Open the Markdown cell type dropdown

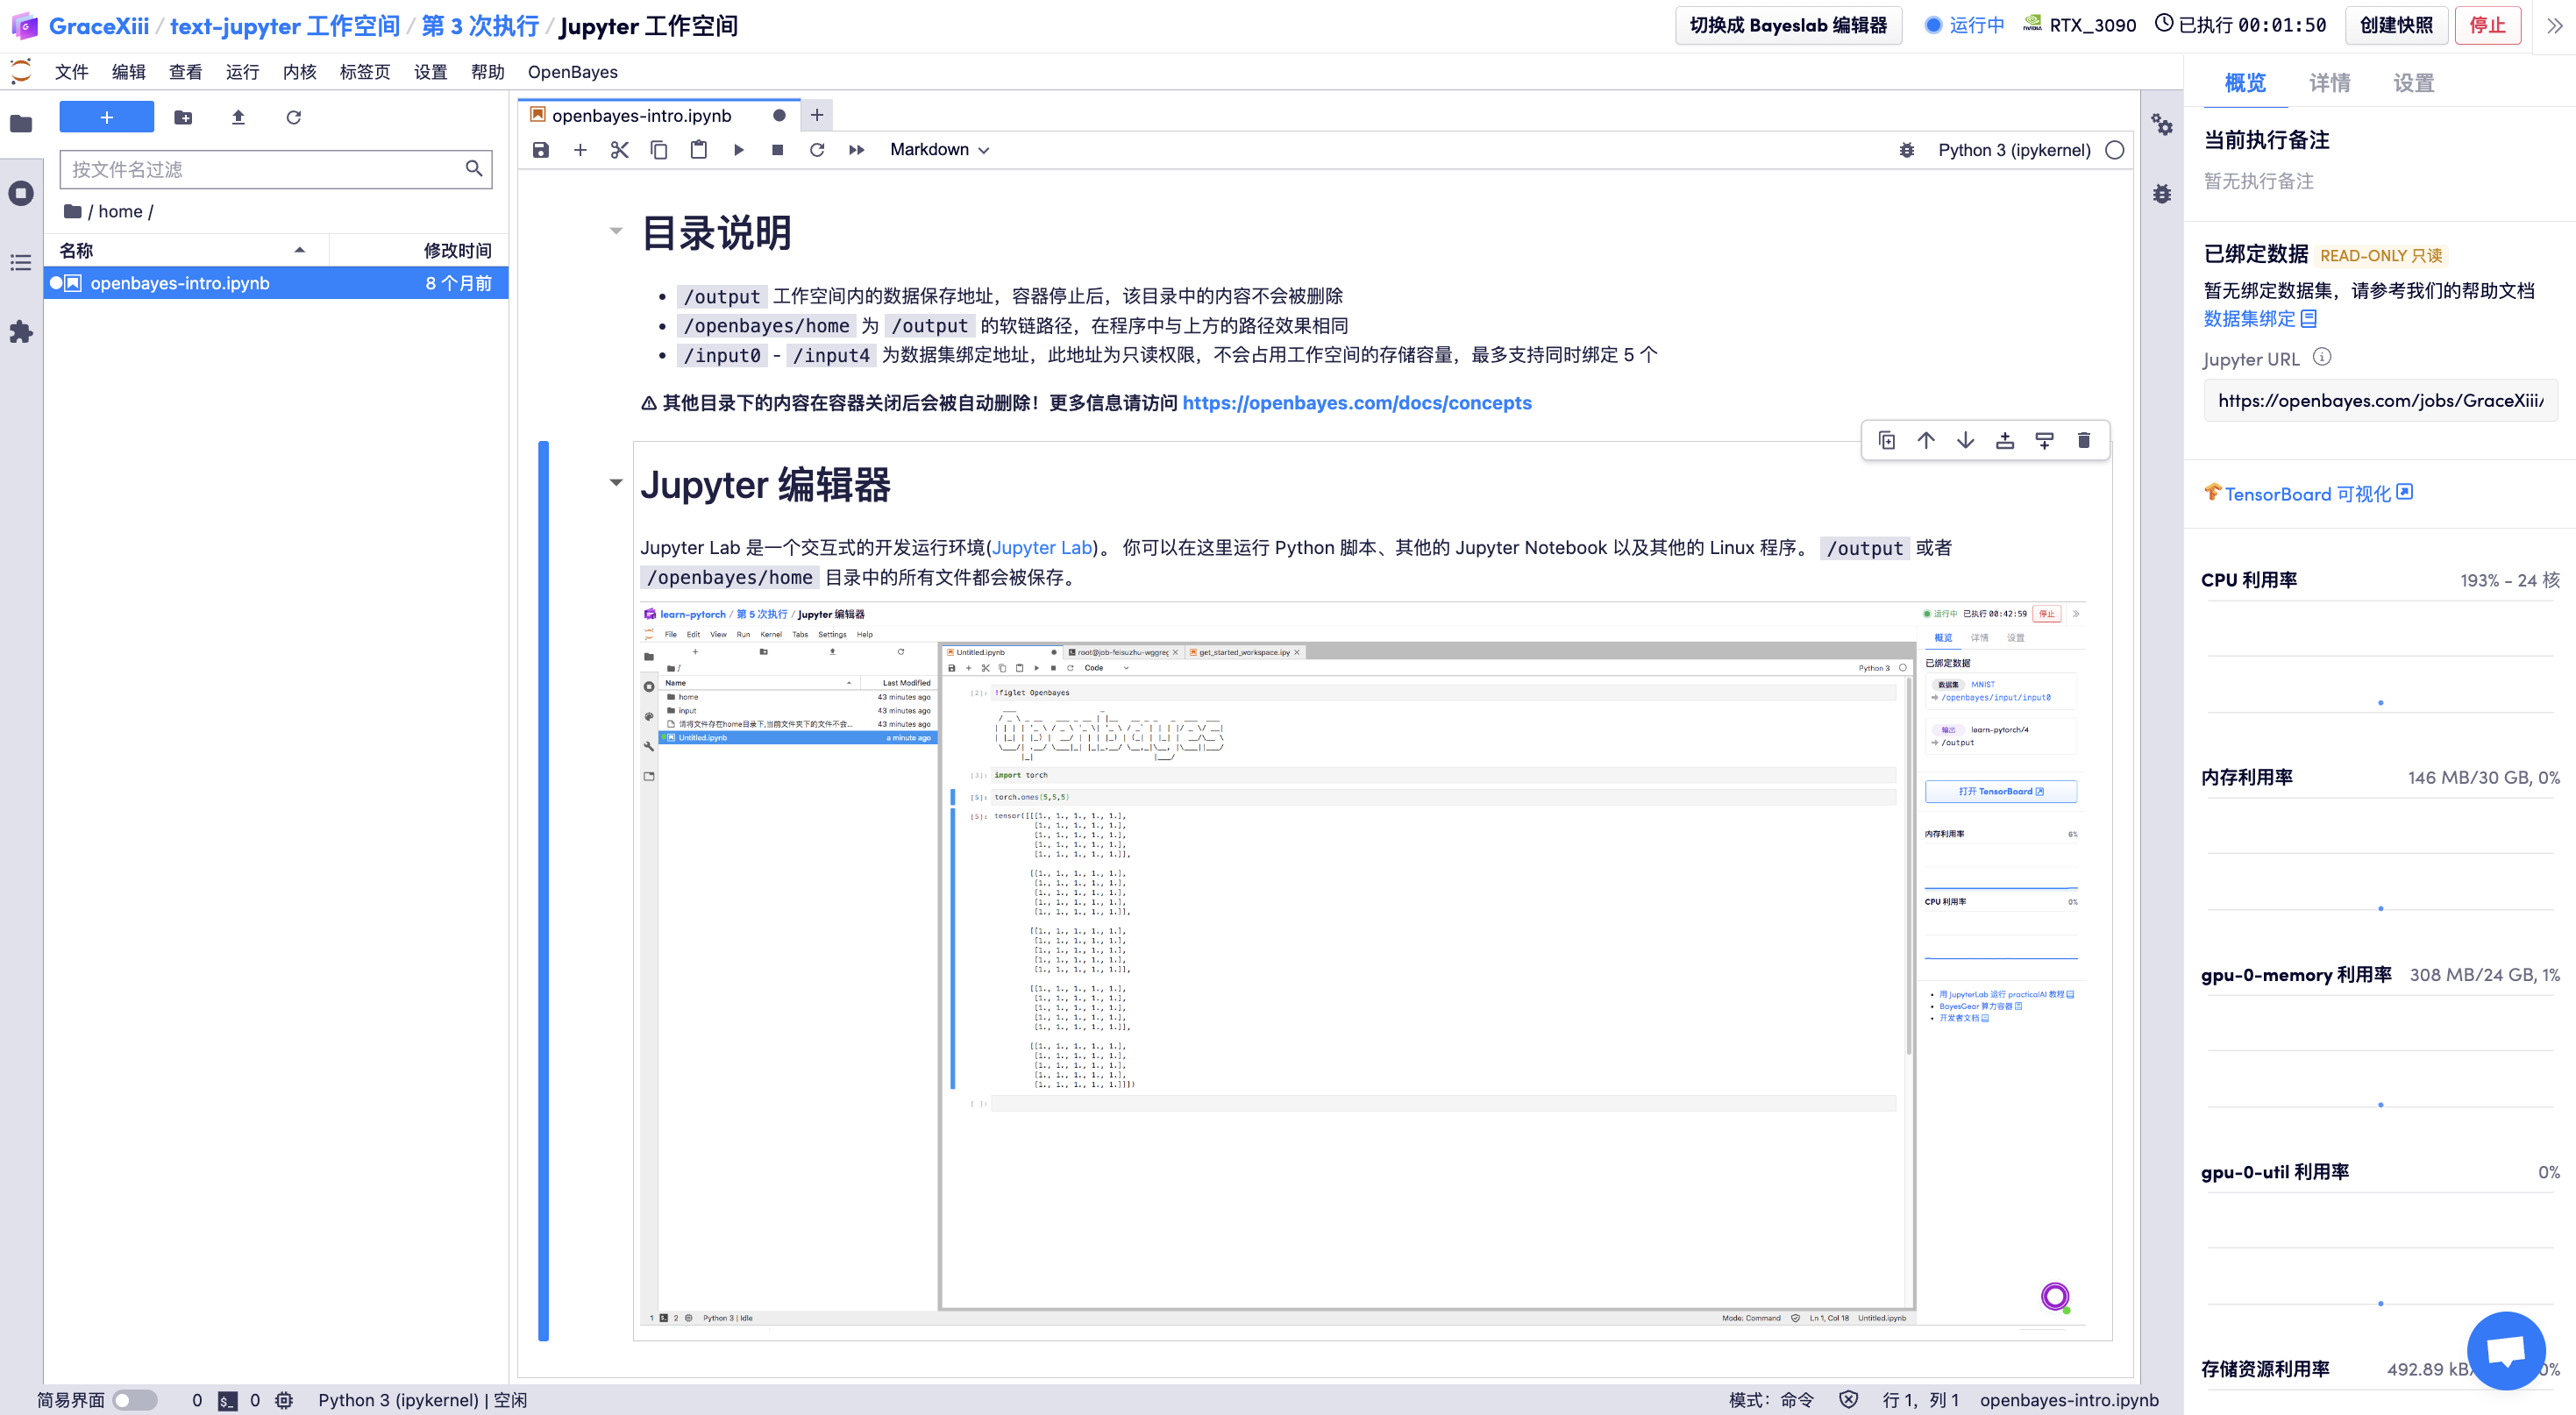[x=939, y=150]
